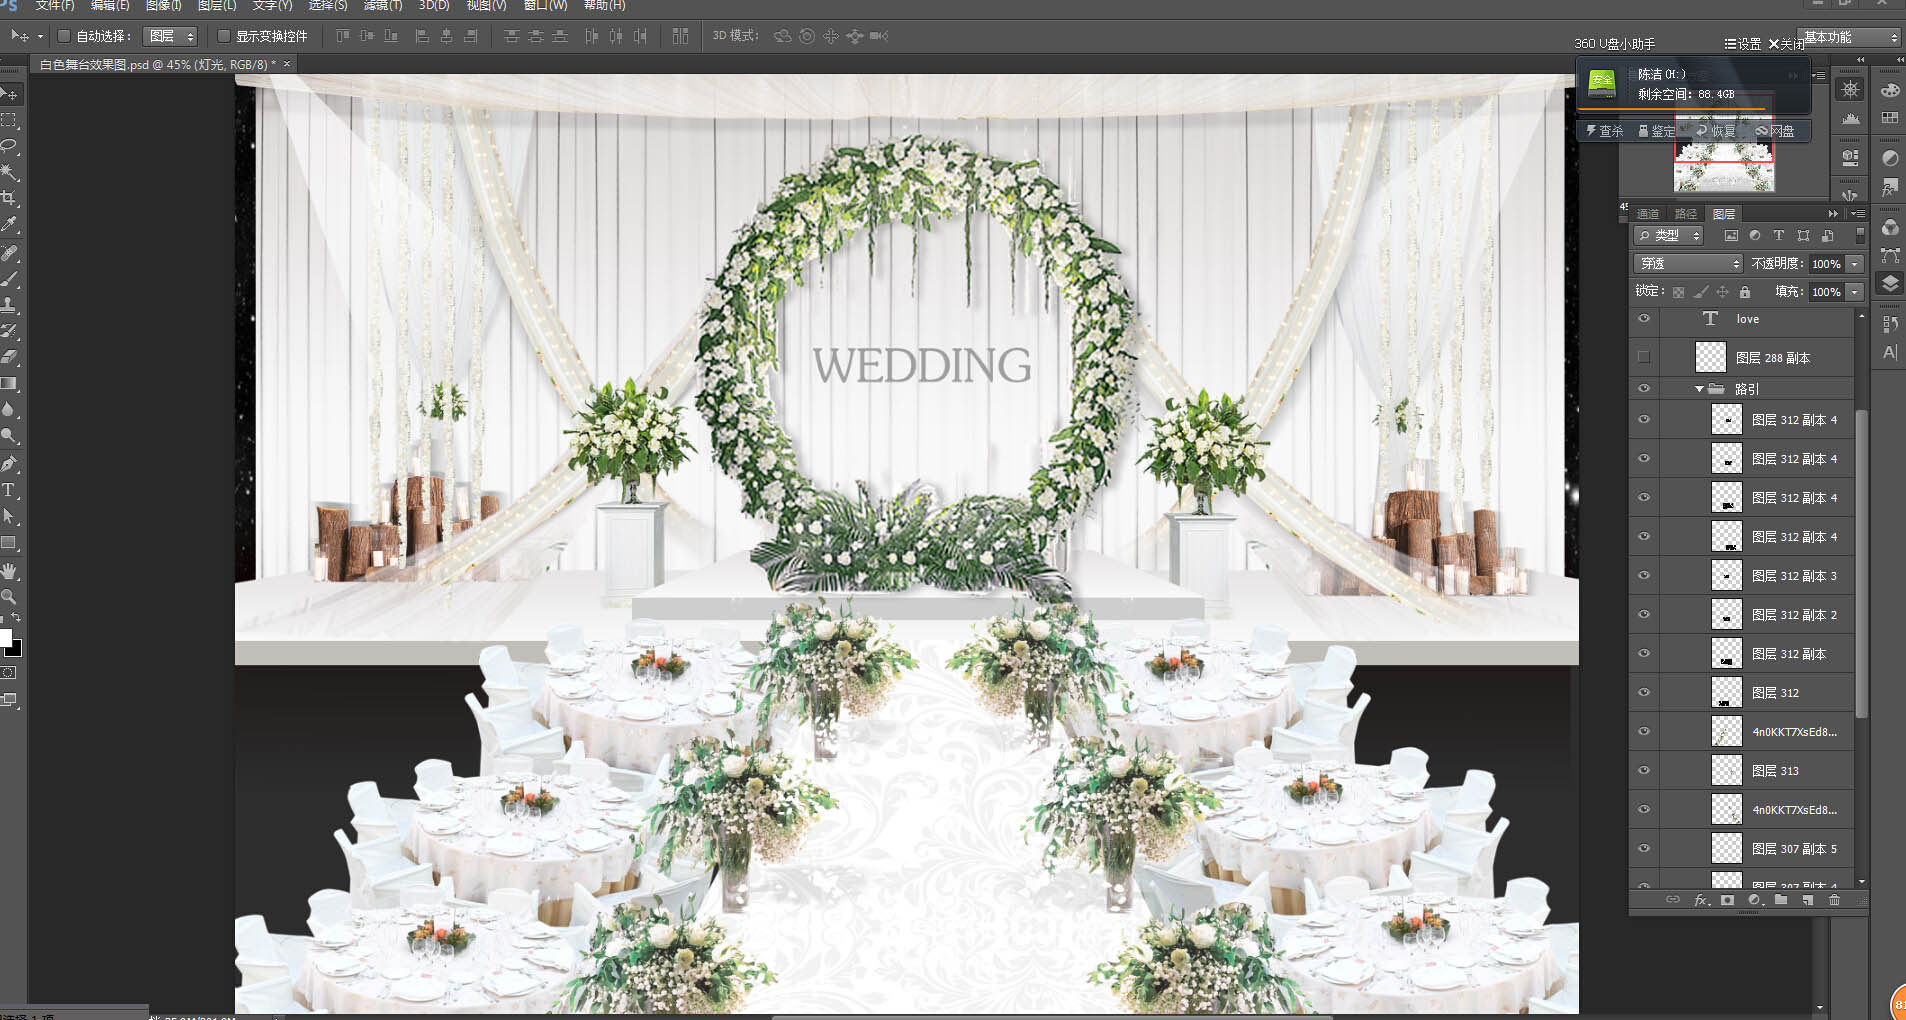Screen dimensions: 1906x1020
Task: Open the Swatches panel icon
Action: pos(1890,118)
